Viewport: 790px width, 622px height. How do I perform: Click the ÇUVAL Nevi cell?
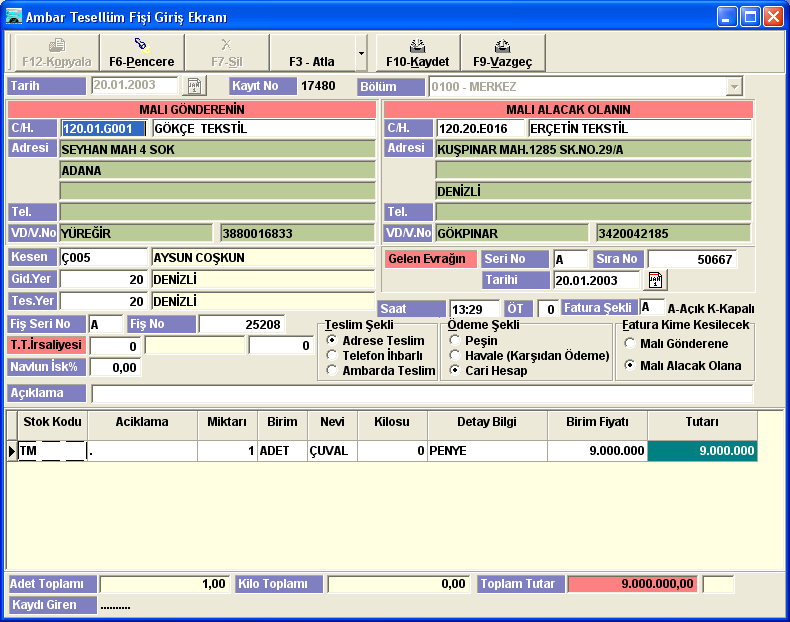[x=333, y=451]
